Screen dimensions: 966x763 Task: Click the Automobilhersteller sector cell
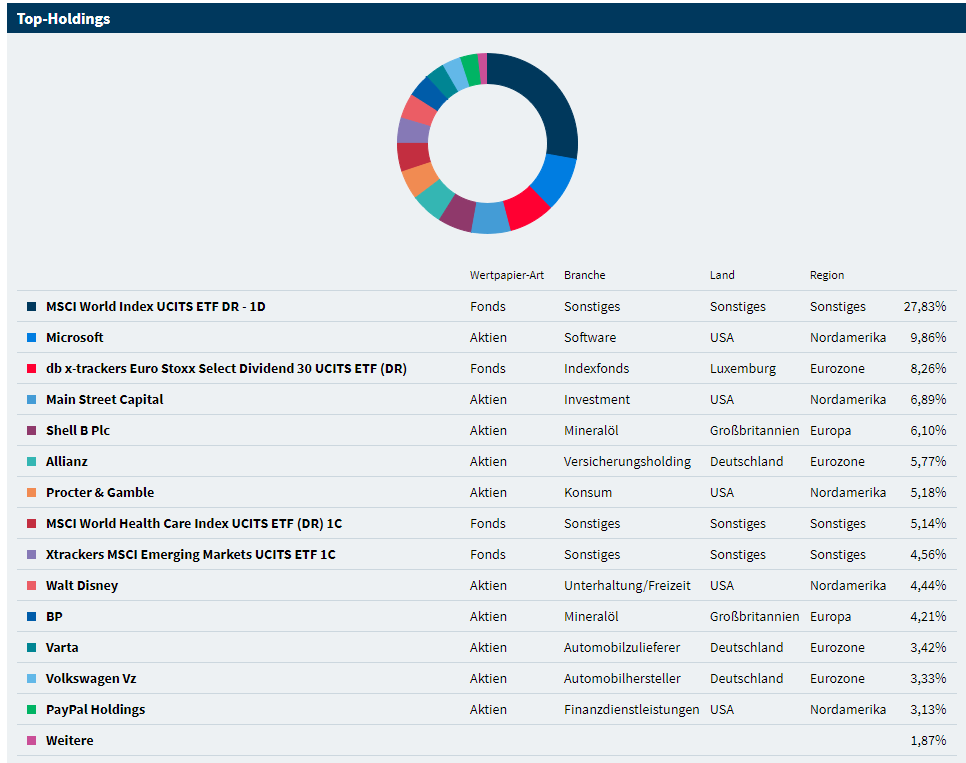pos(622,679)
